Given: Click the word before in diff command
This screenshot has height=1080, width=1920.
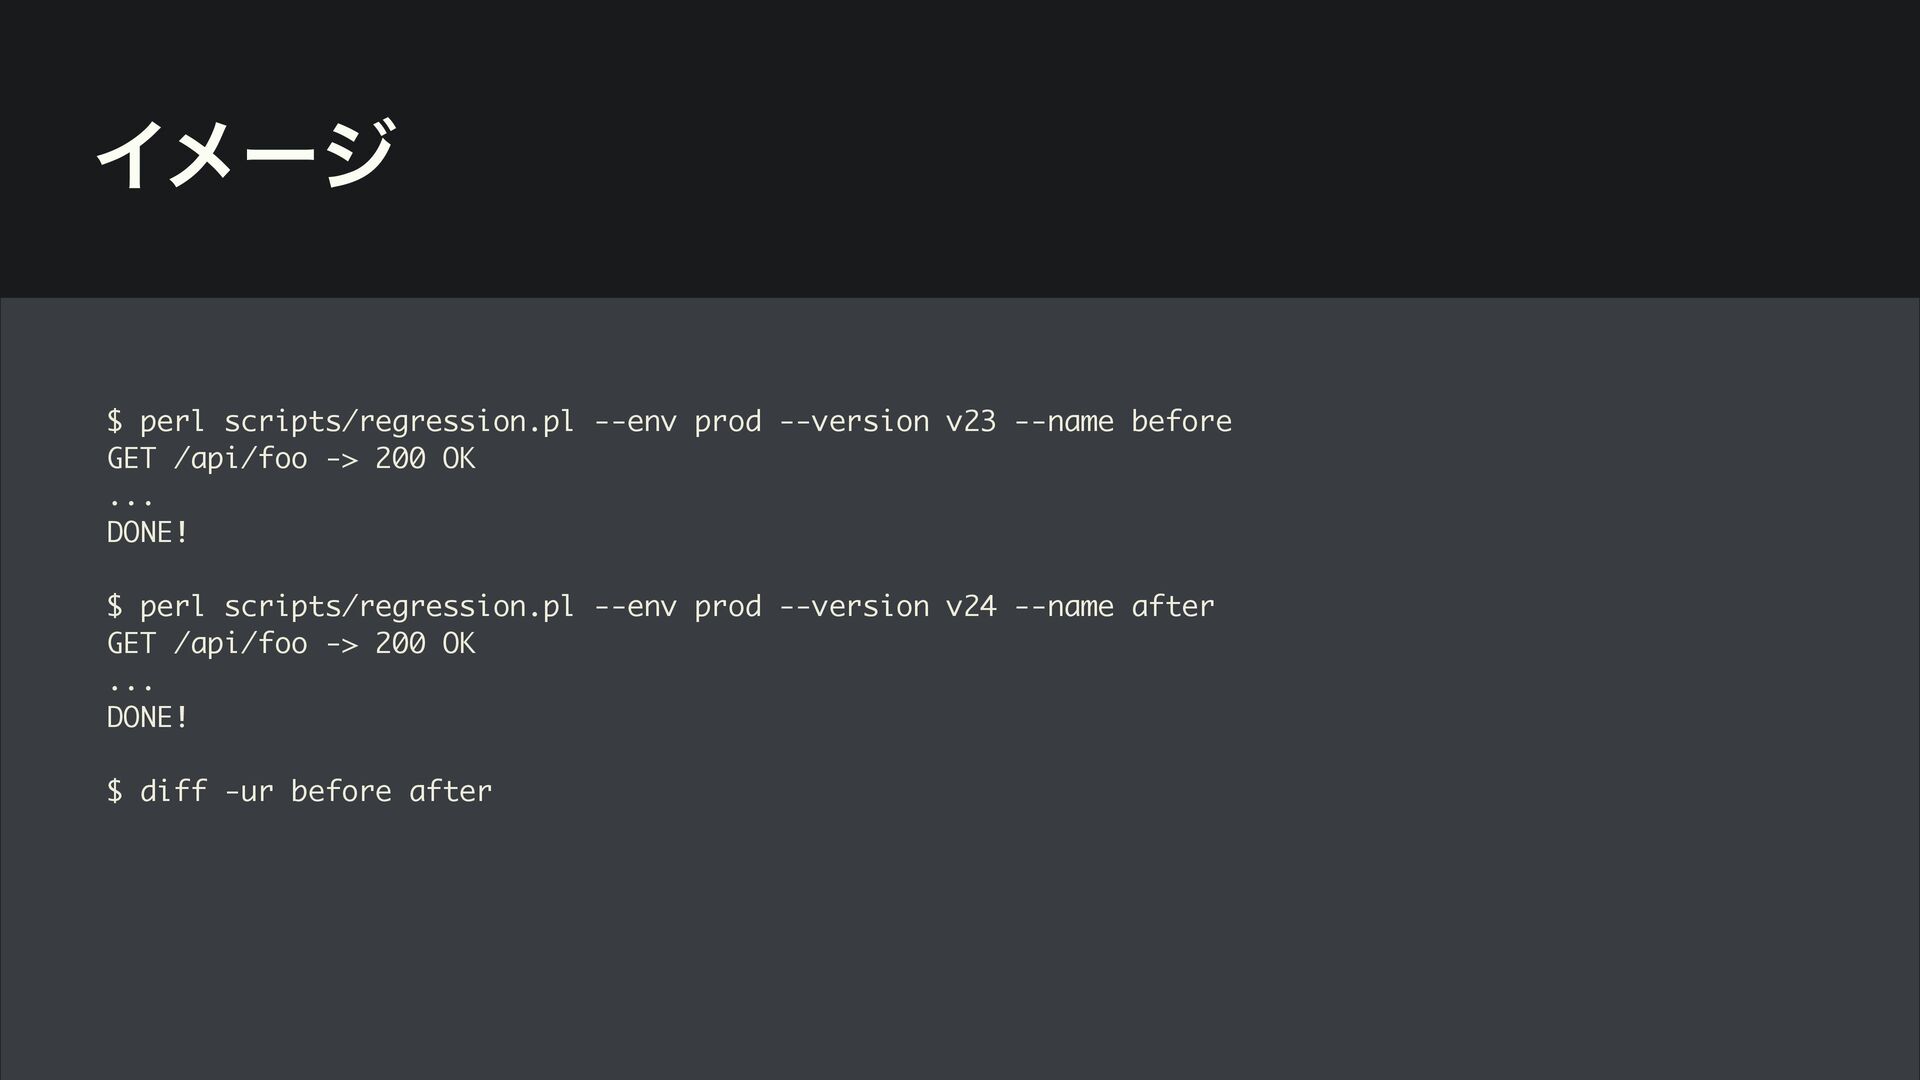Looking at the screenshot, I should pos(341,791).
